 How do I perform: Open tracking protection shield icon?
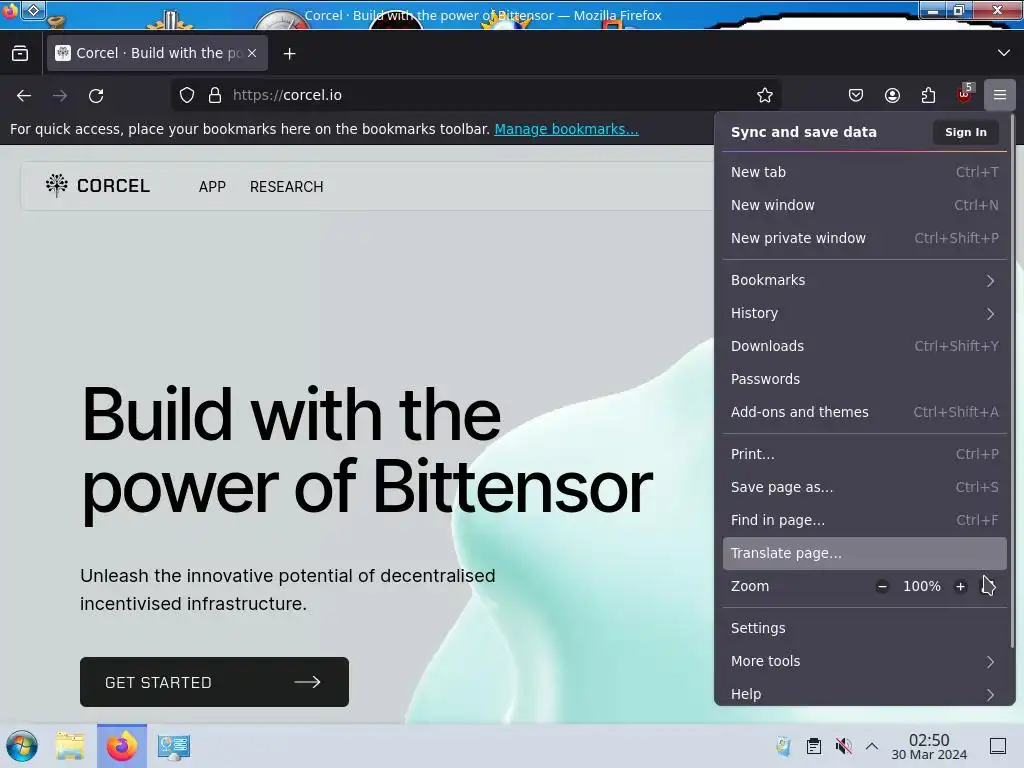187,95
